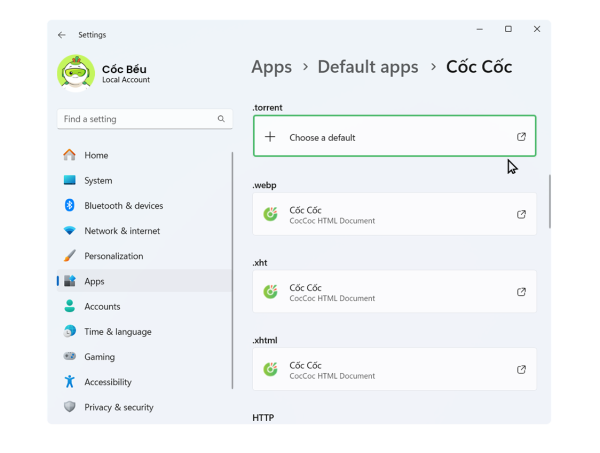Image resolution: width=600 pixels, height=453 pixels.
Task: Change the .xhtml default app
Action: pos(395,370)
